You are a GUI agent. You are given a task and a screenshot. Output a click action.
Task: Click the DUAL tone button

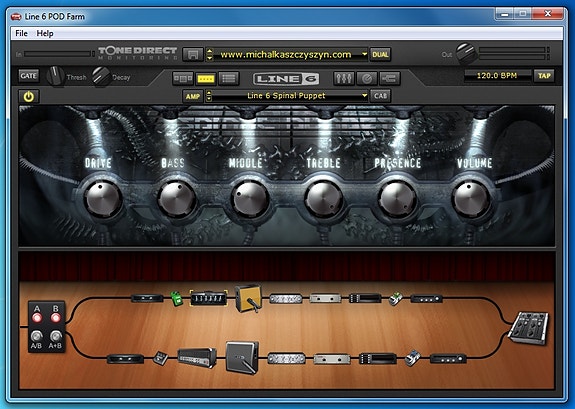380,55
